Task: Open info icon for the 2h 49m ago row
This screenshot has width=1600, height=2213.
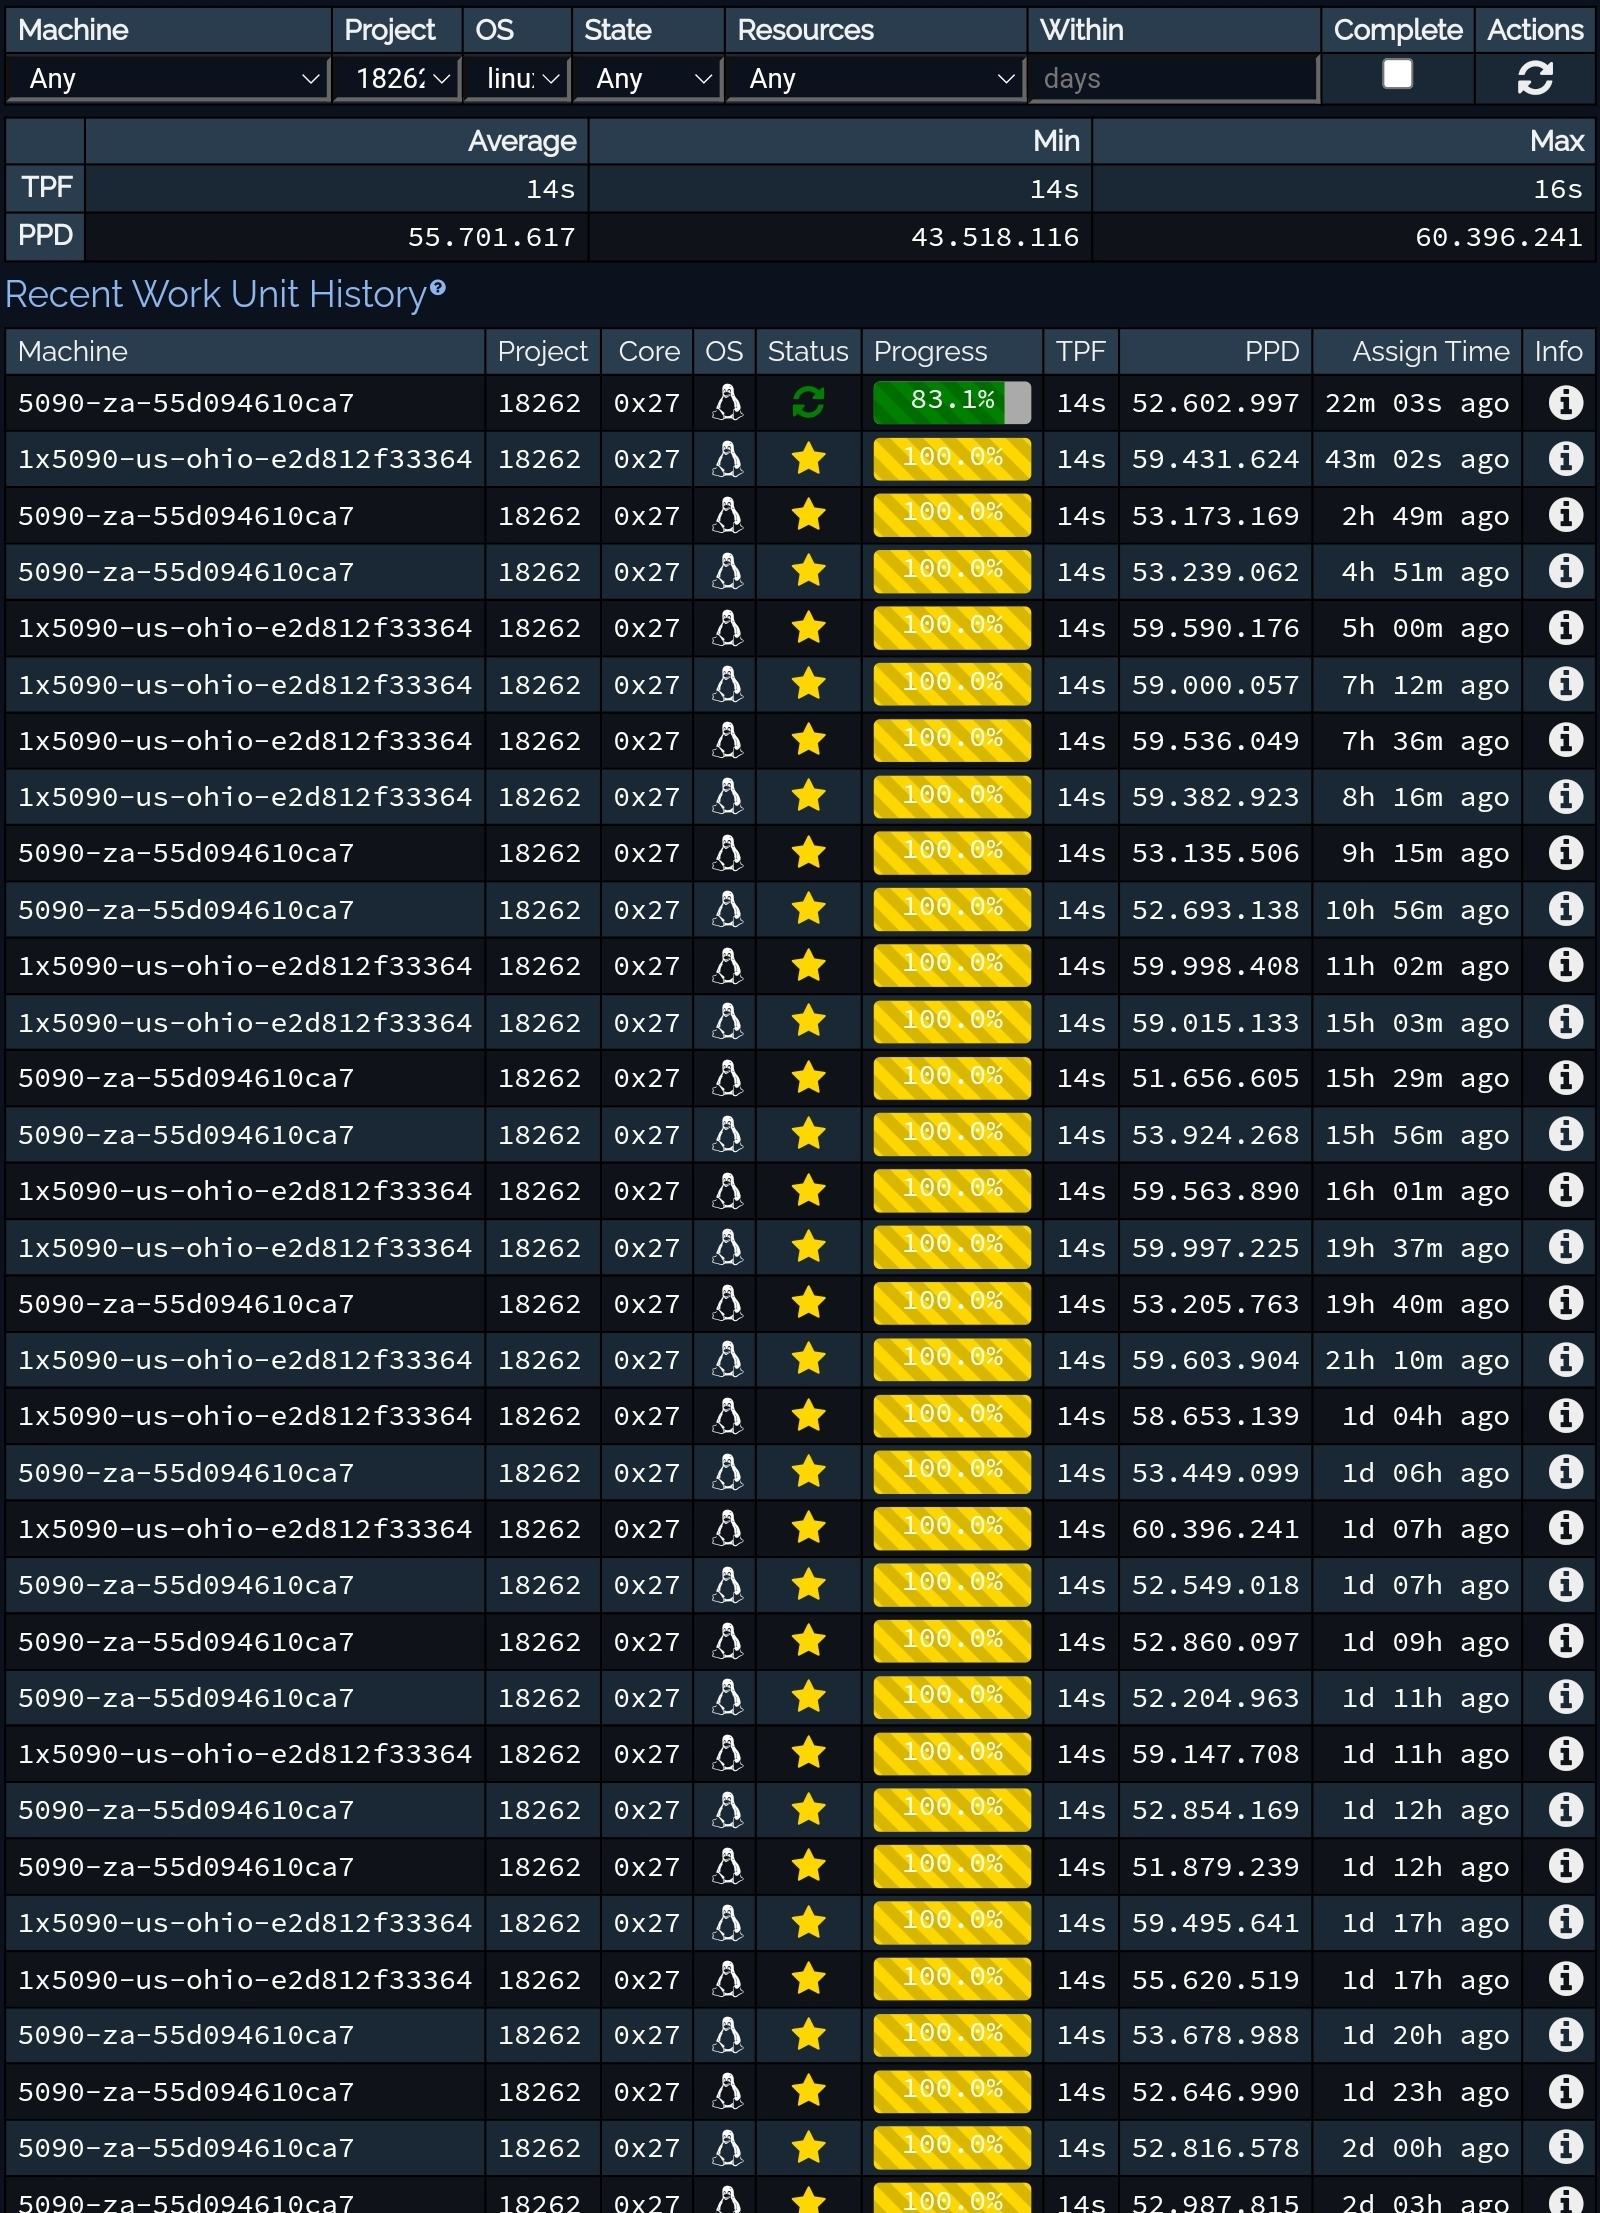Action: coord(1565,515)
